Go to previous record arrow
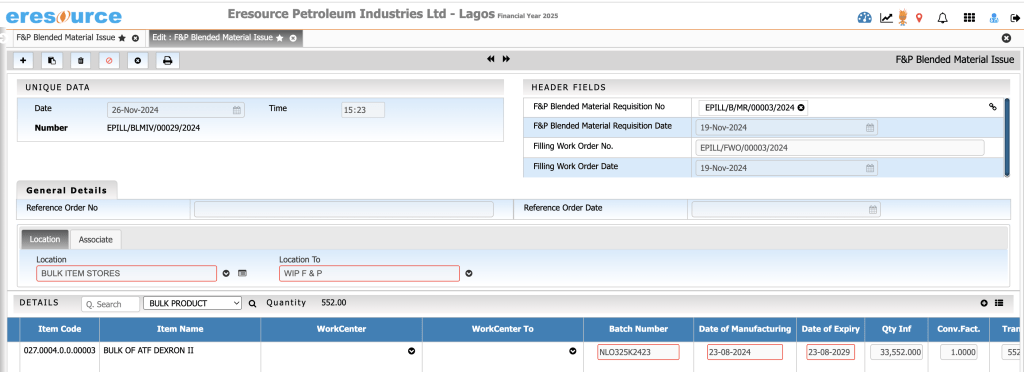Image resolution: width=1024 pixels, height=372 pixels. (491, 59)
